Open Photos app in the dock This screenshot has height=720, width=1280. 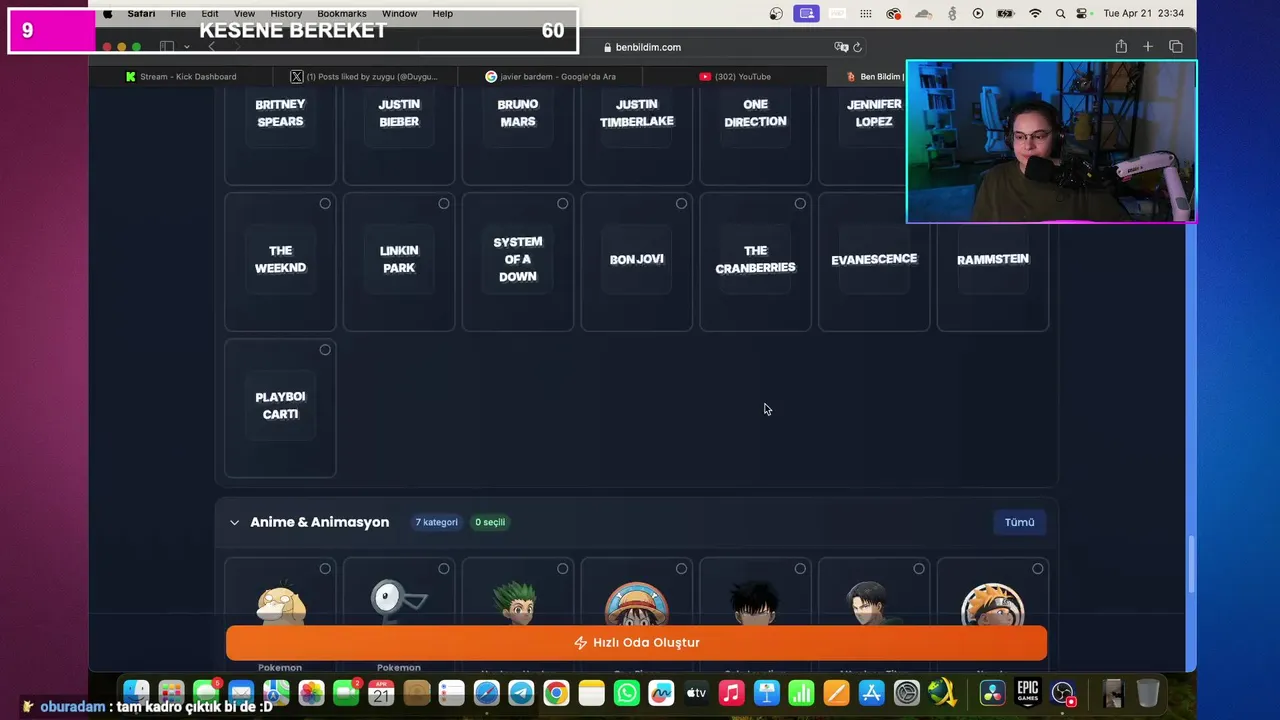(x=311, y=693)
